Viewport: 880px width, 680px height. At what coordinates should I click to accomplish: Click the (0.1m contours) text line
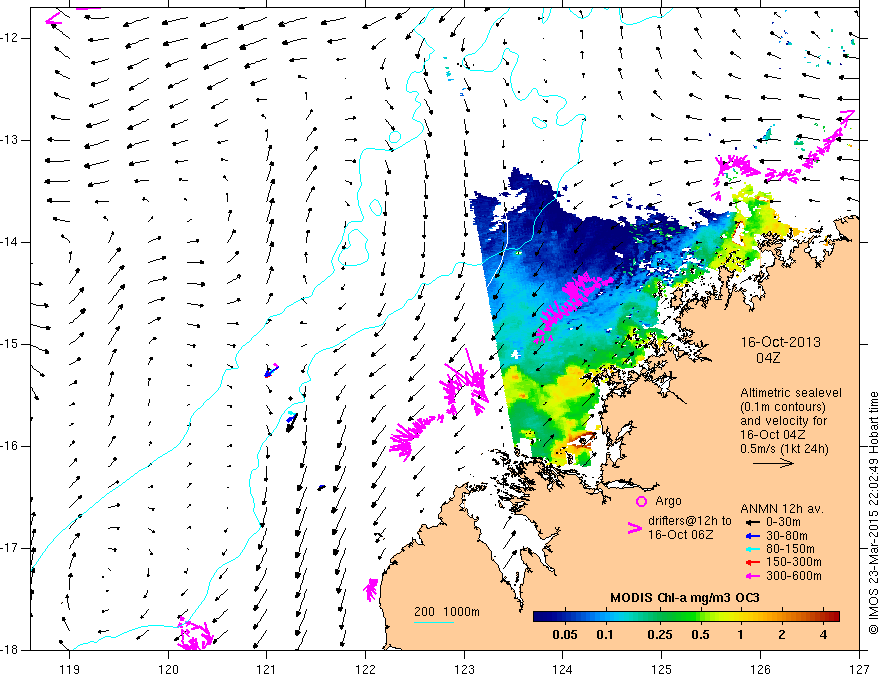tap(783, 407)
